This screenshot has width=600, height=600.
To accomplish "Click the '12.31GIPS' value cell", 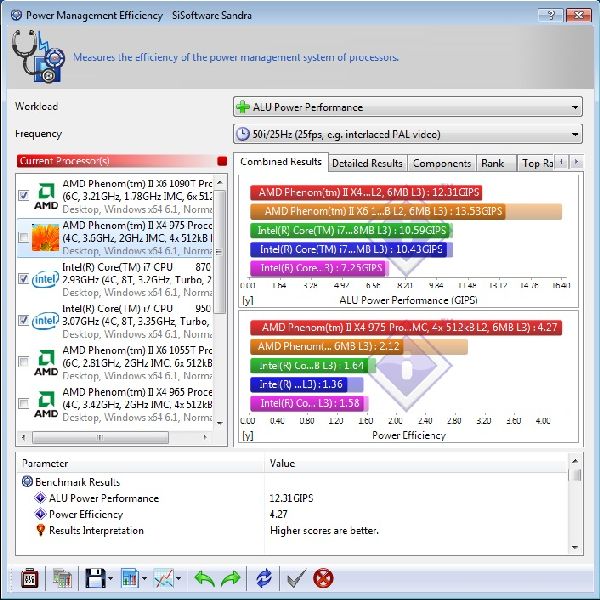I will 291,498.
